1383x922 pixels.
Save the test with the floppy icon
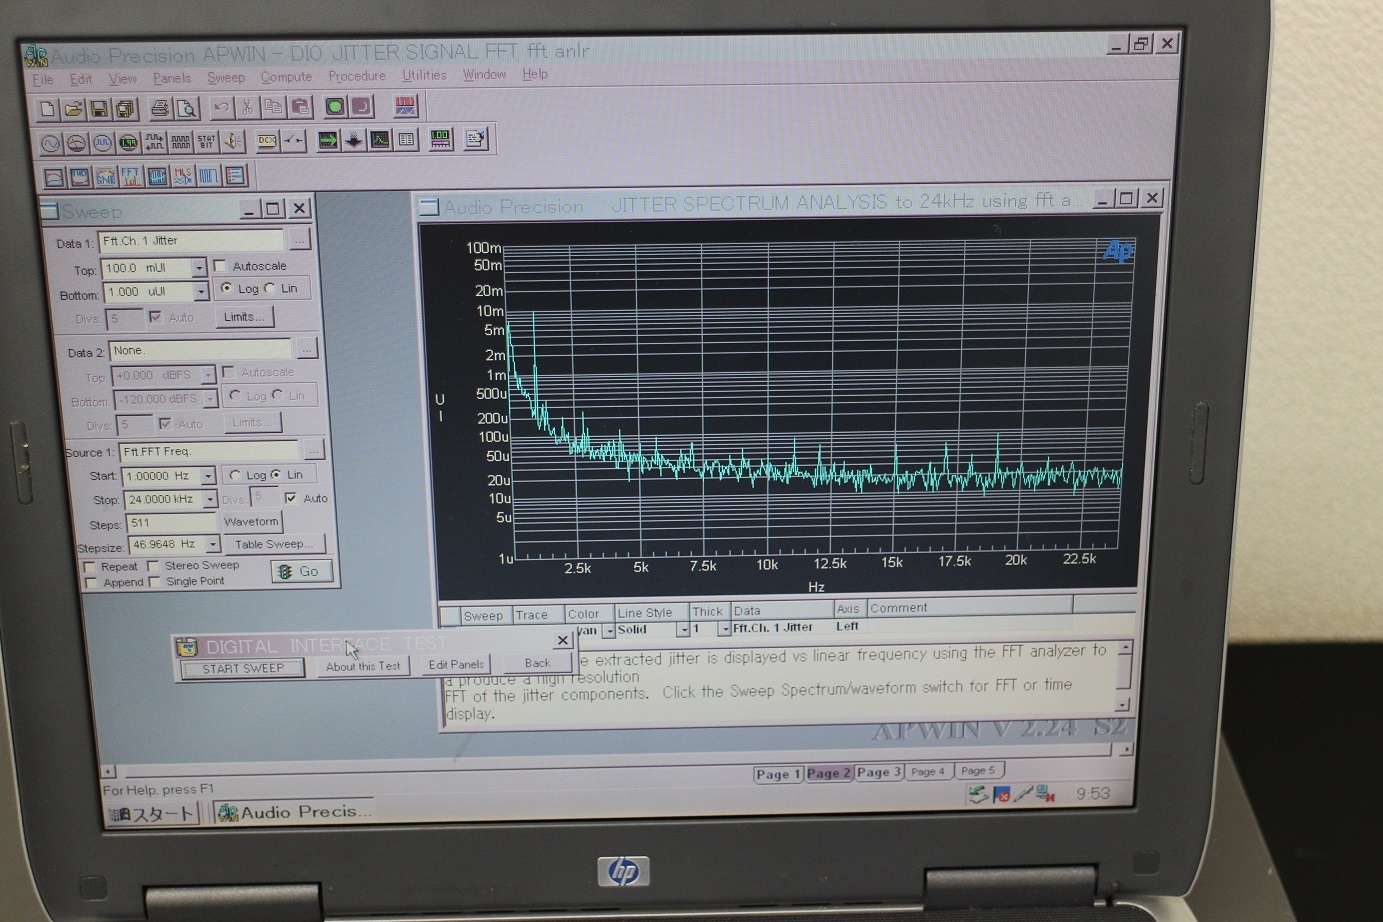[98, 109]
